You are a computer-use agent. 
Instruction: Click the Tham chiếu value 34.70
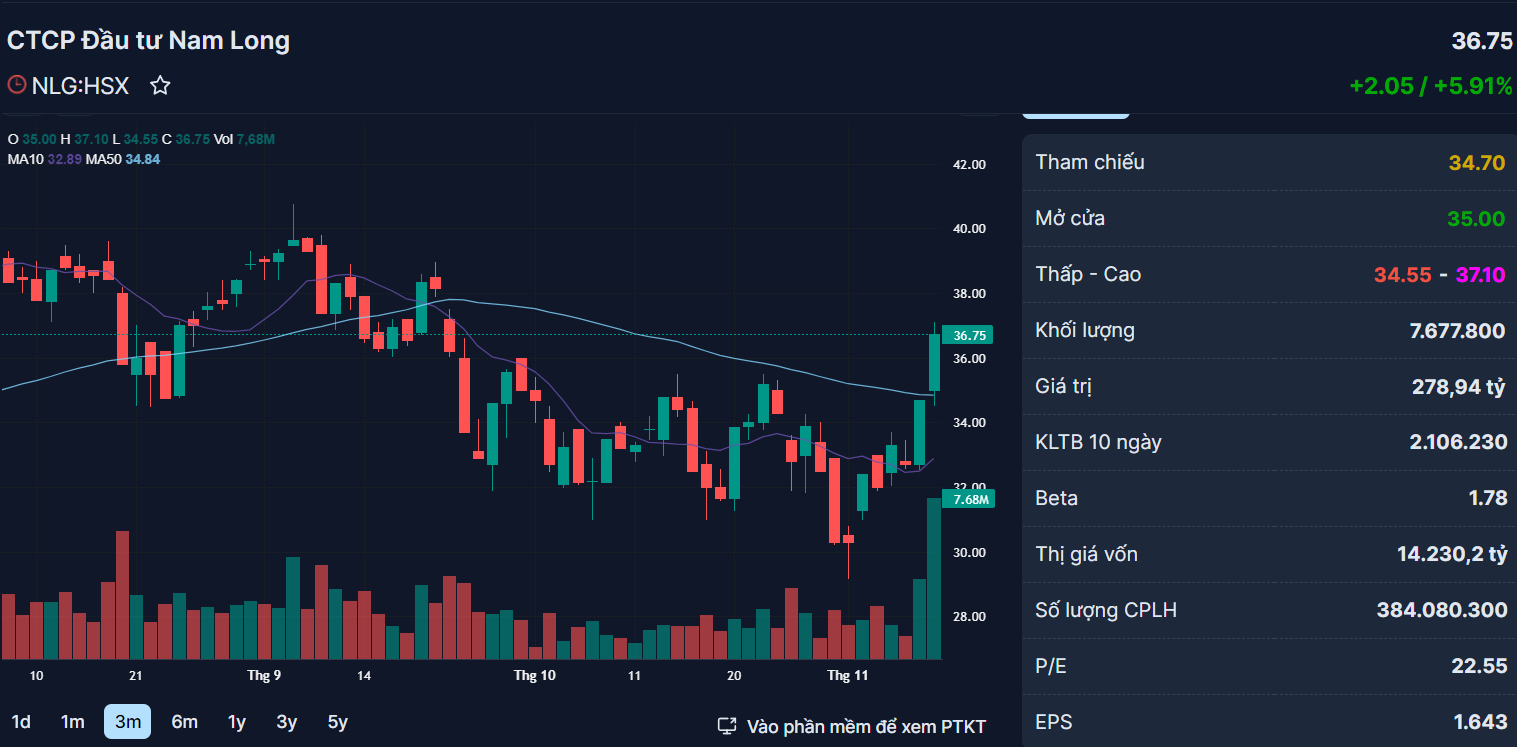[x=1476, y=163]
